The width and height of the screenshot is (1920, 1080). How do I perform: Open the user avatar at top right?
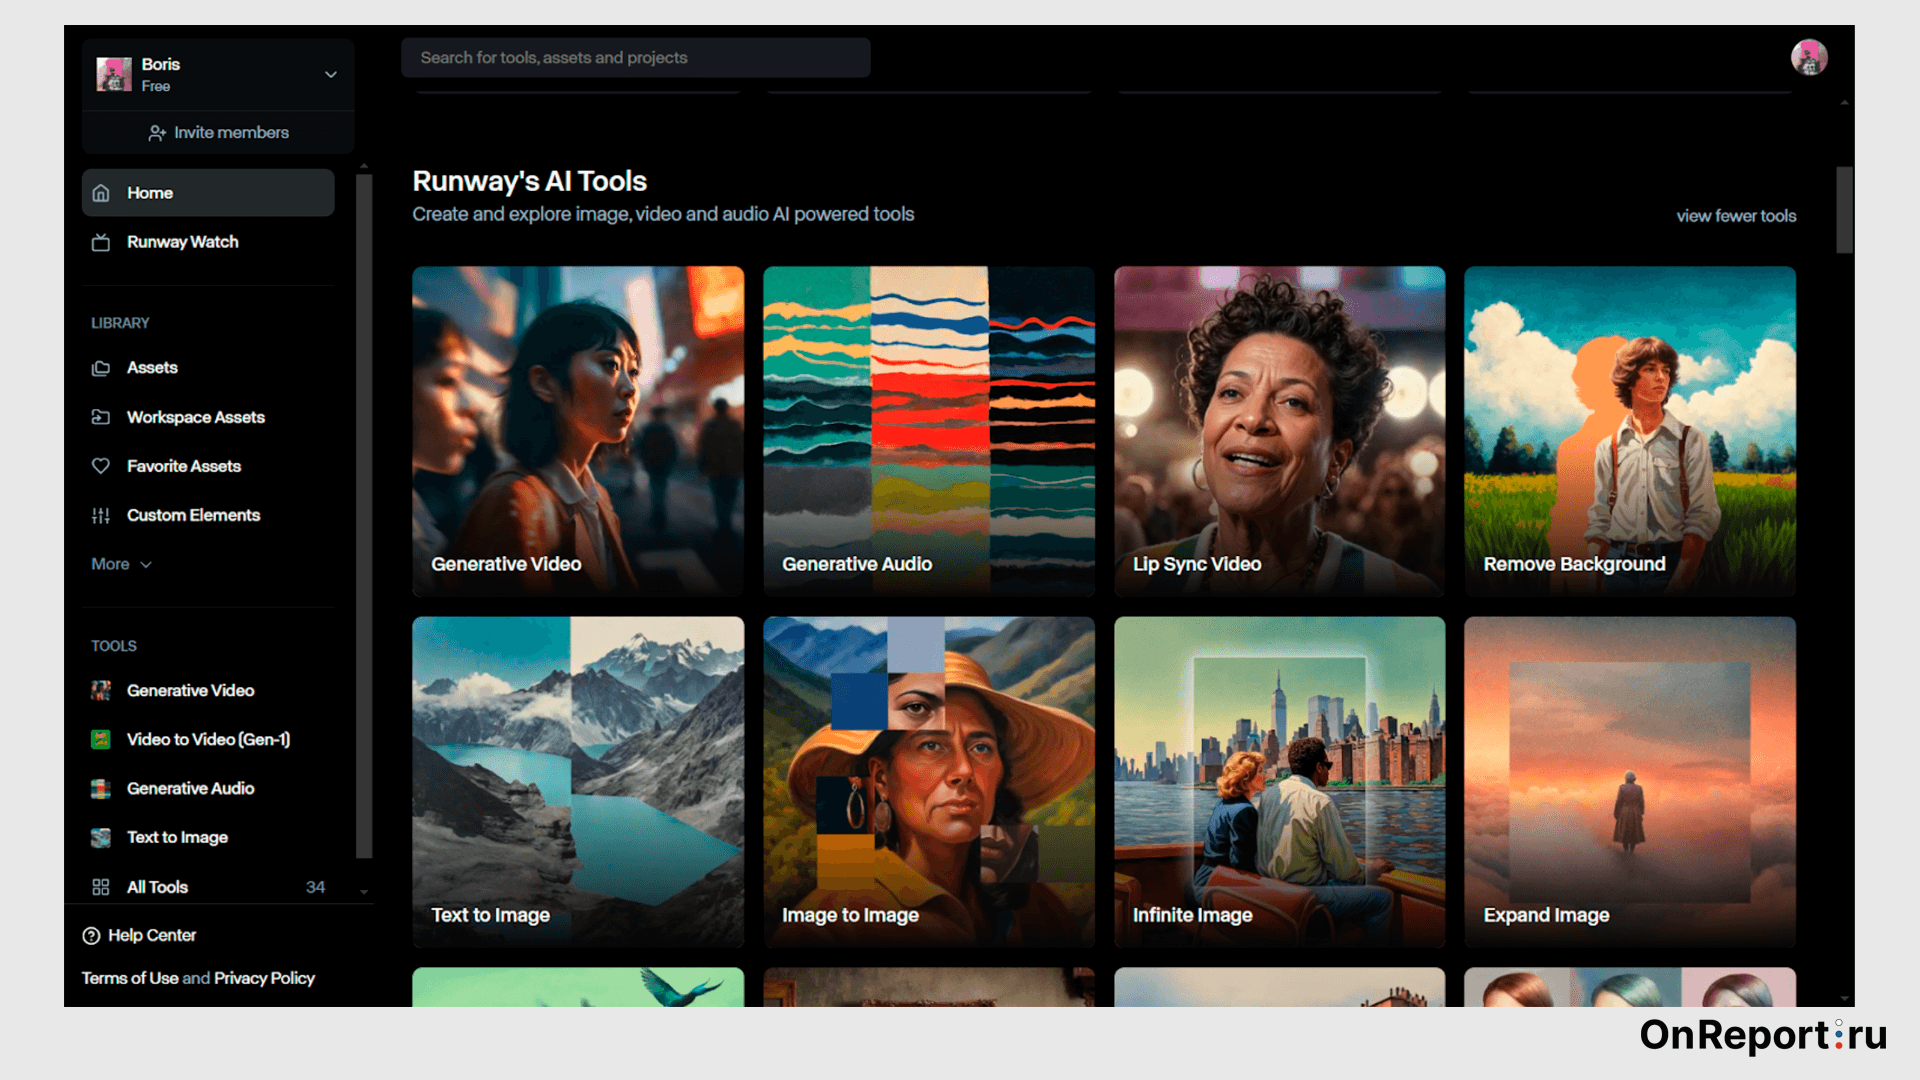(1809, 57)
